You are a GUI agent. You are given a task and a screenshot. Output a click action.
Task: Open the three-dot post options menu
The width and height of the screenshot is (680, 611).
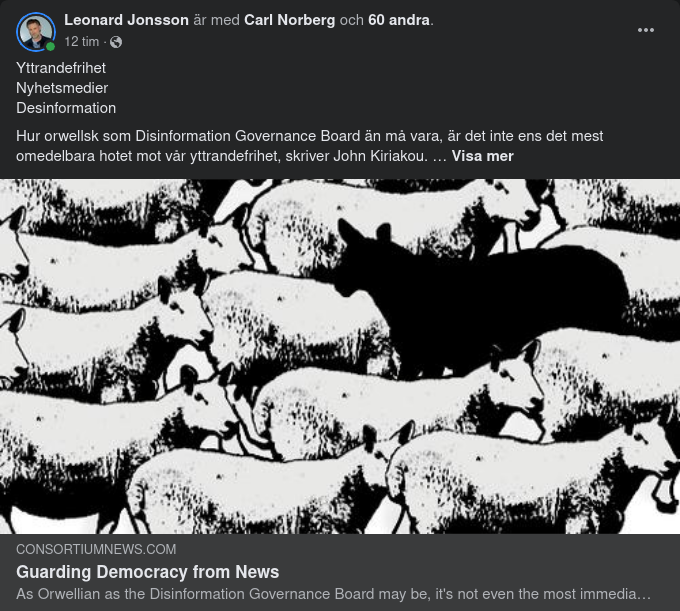pyautogui.click(x=645, y=30)
